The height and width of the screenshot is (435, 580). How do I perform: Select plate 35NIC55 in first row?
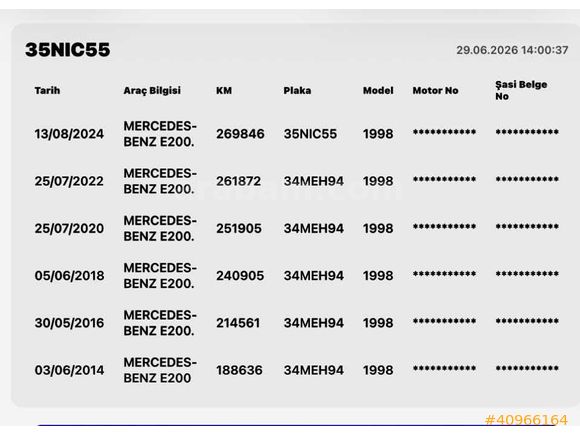pos(310,134)
